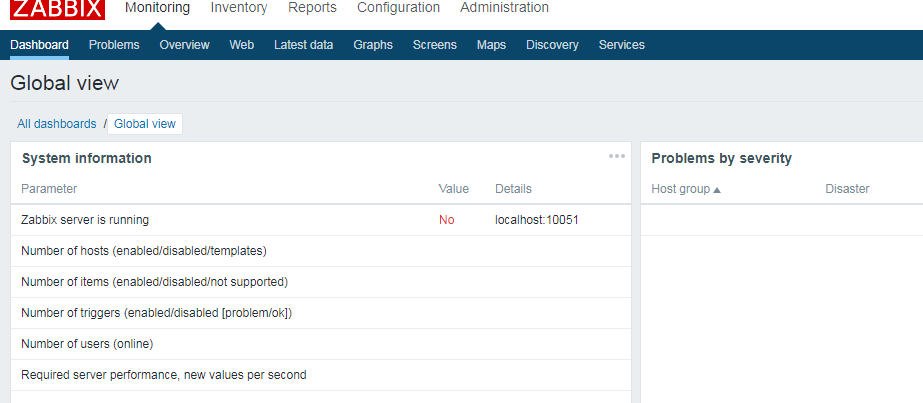Open the Maps tab

click(x=492, y=45)
